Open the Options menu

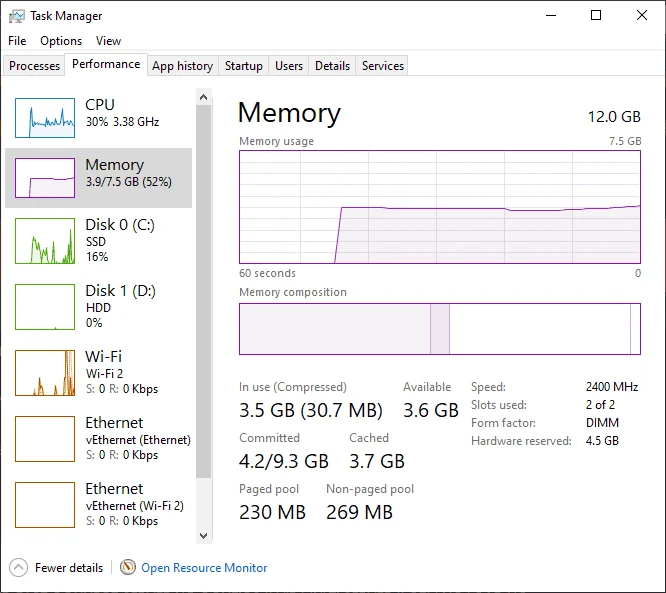pos(61,41)
